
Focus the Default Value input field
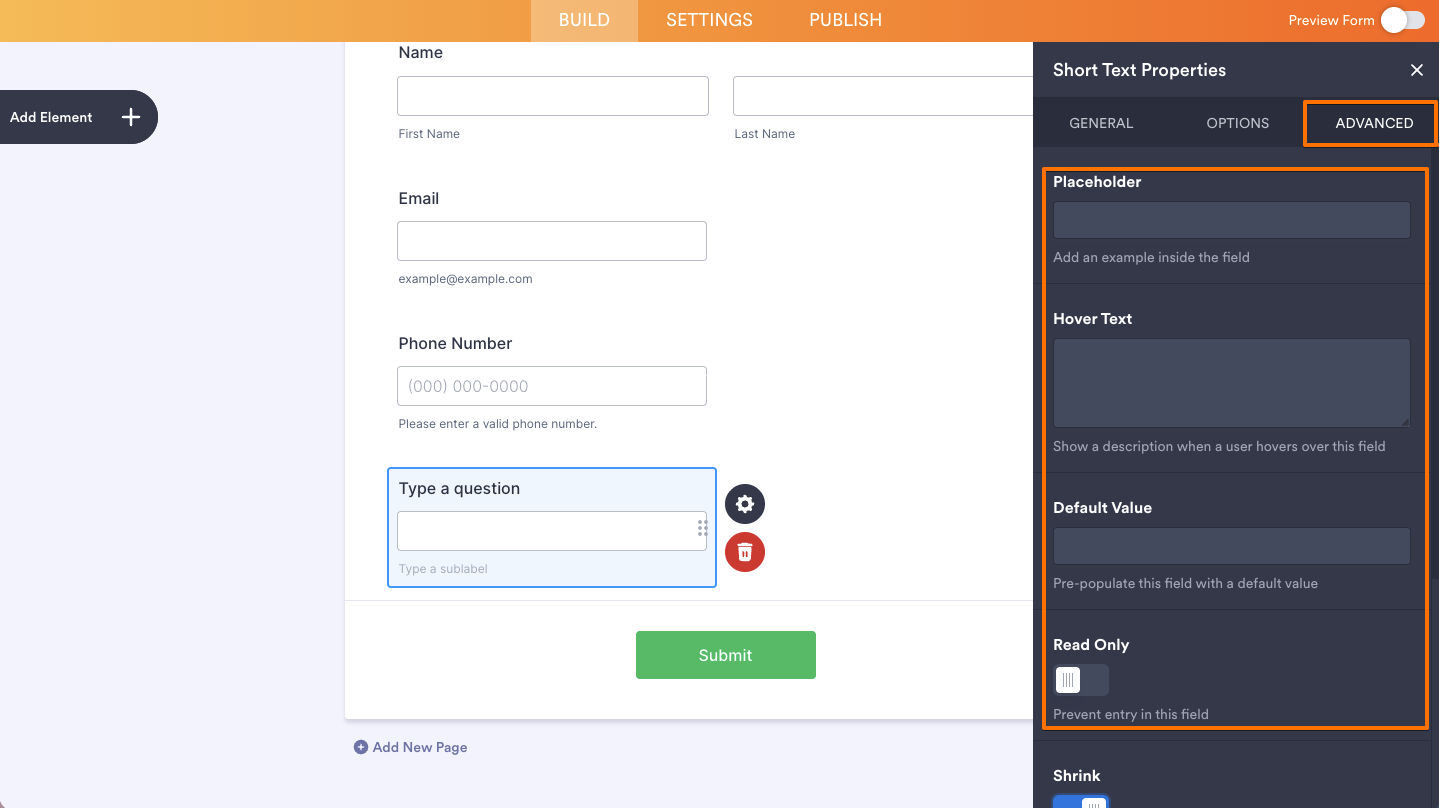point(1232,546)
